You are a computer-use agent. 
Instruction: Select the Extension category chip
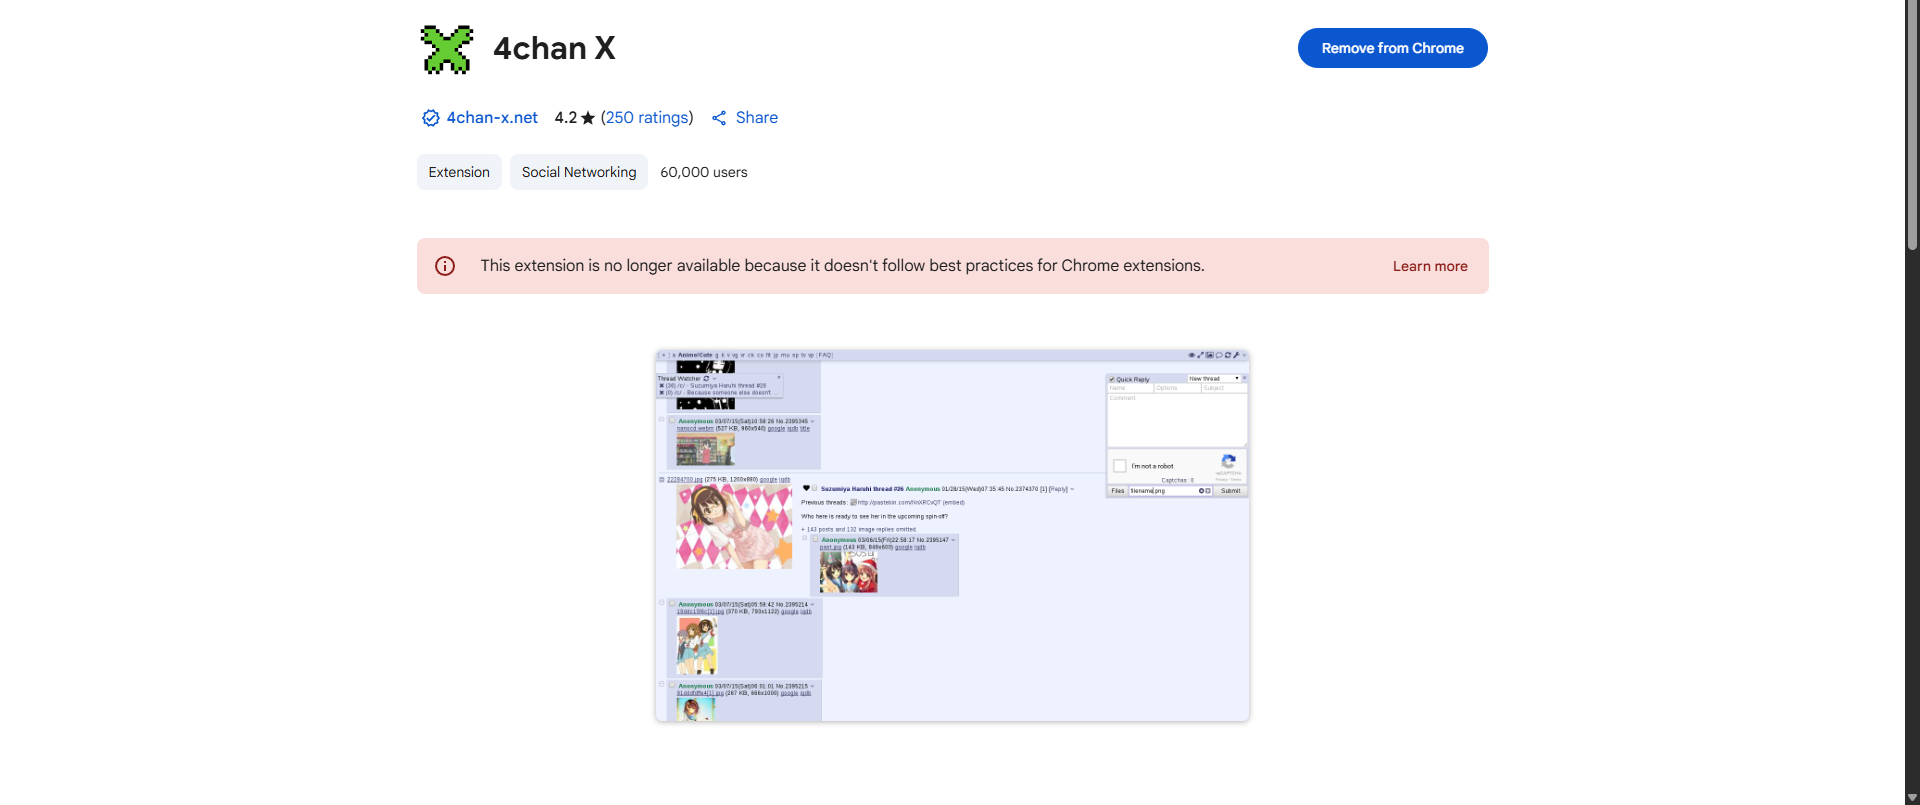click(x=459, y=172)
